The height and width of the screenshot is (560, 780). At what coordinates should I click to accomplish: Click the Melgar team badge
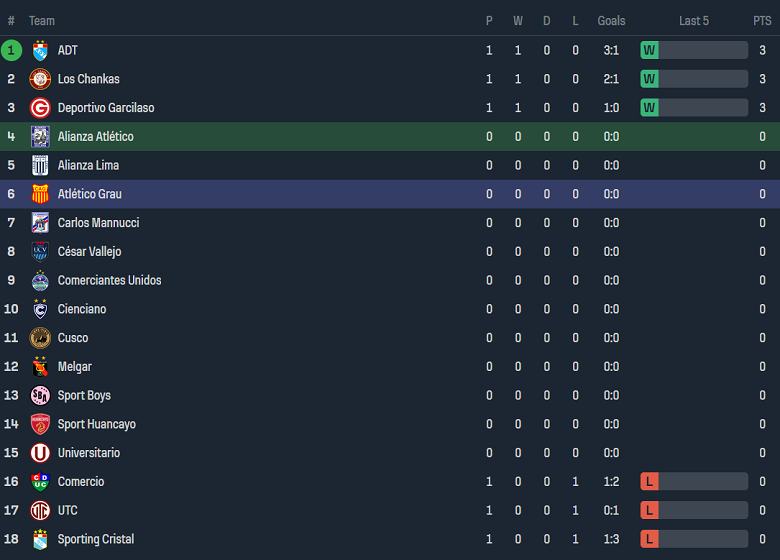coord(40,367)
